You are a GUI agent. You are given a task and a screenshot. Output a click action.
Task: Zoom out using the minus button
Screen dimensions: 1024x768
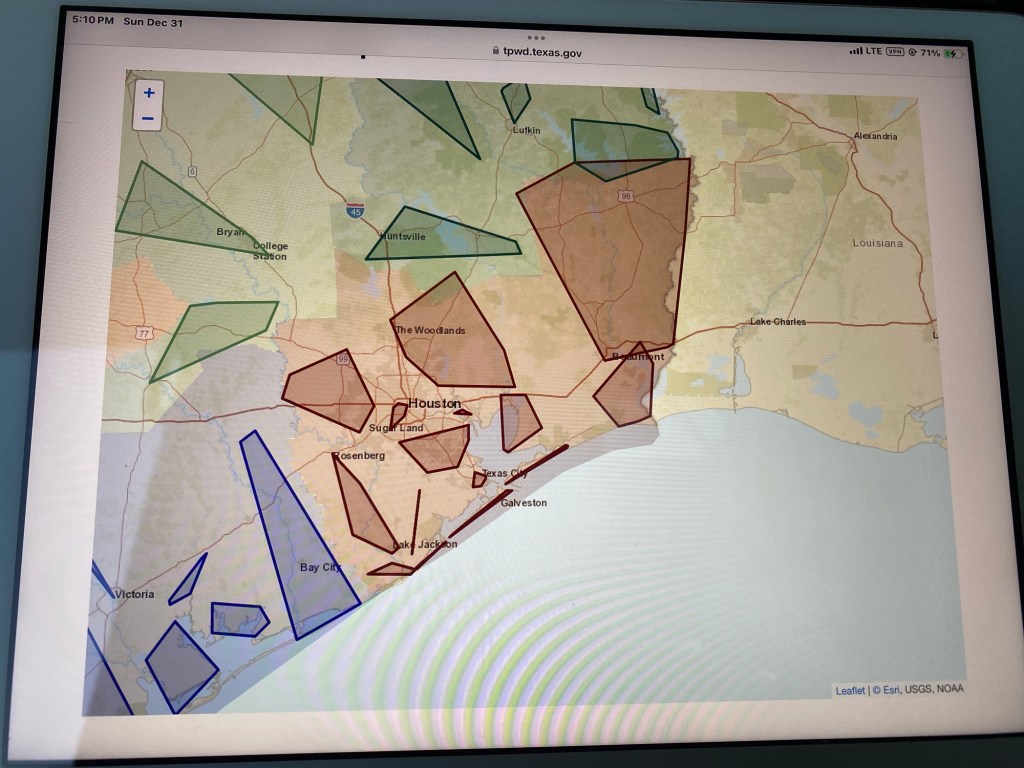[x=148, y=118]
